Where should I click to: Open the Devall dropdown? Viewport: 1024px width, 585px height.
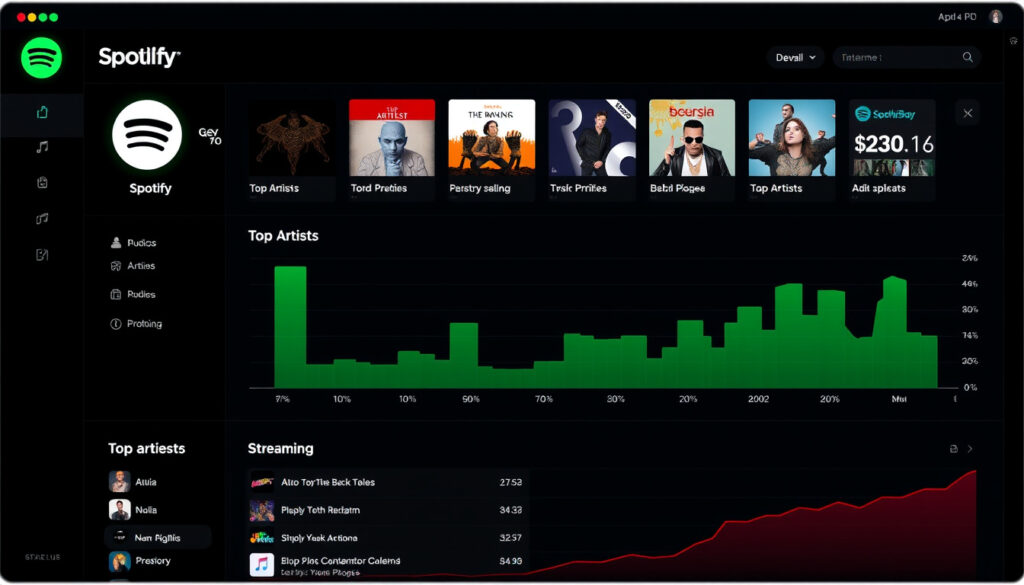[x=795, y=57]
